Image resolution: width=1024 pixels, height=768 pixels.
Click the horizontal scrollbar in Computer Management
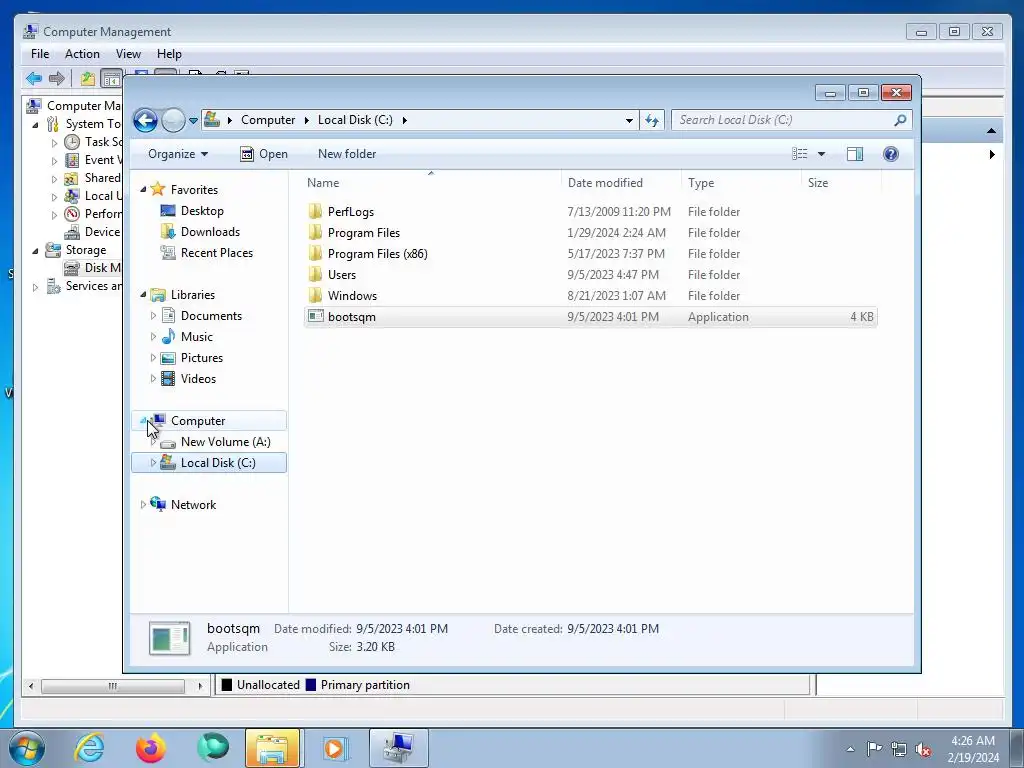coord(114,686)
